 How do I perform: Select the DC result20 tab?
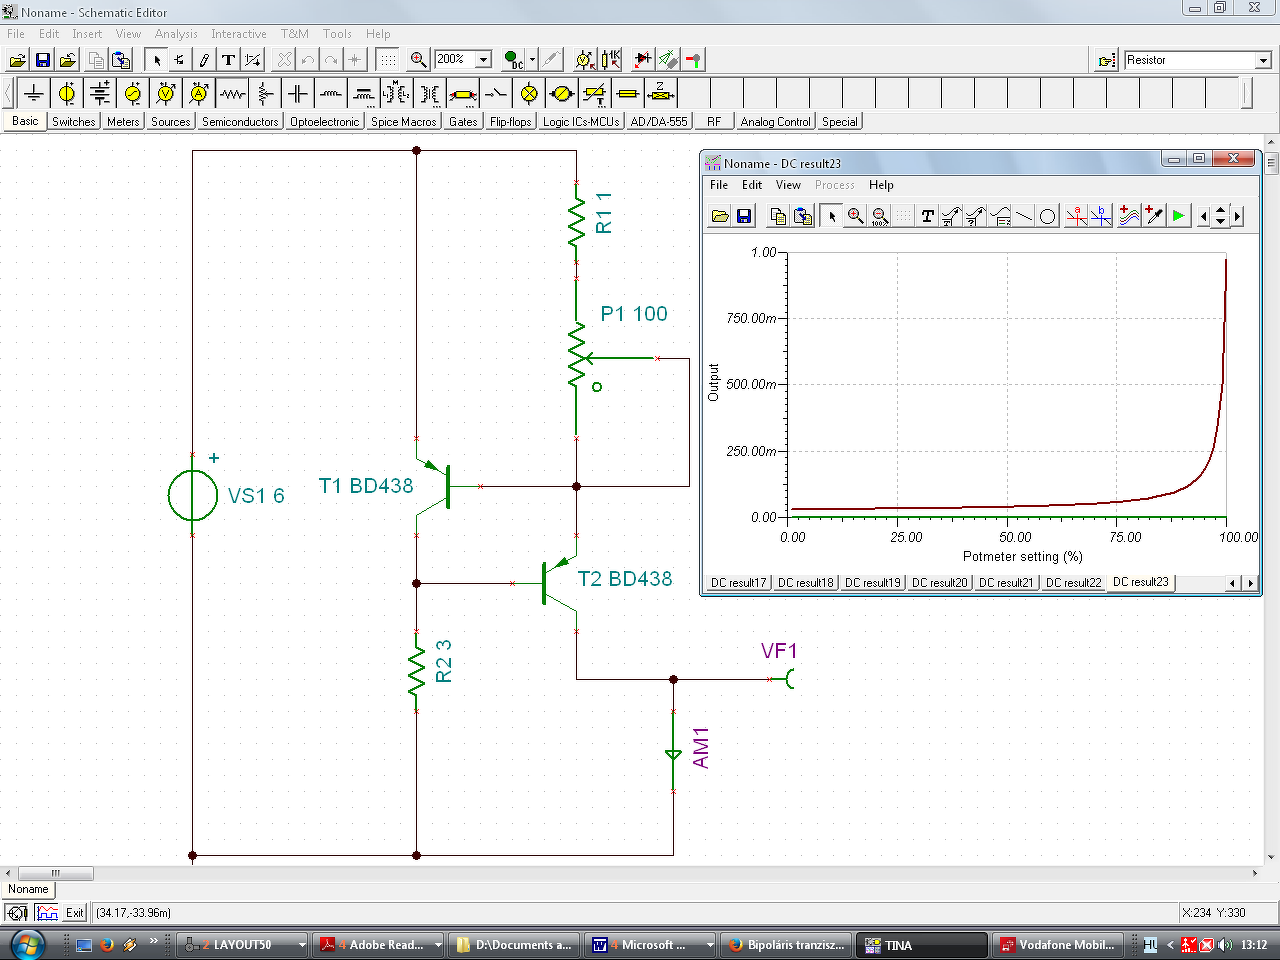pyautogui.click(x=940, y=583)
